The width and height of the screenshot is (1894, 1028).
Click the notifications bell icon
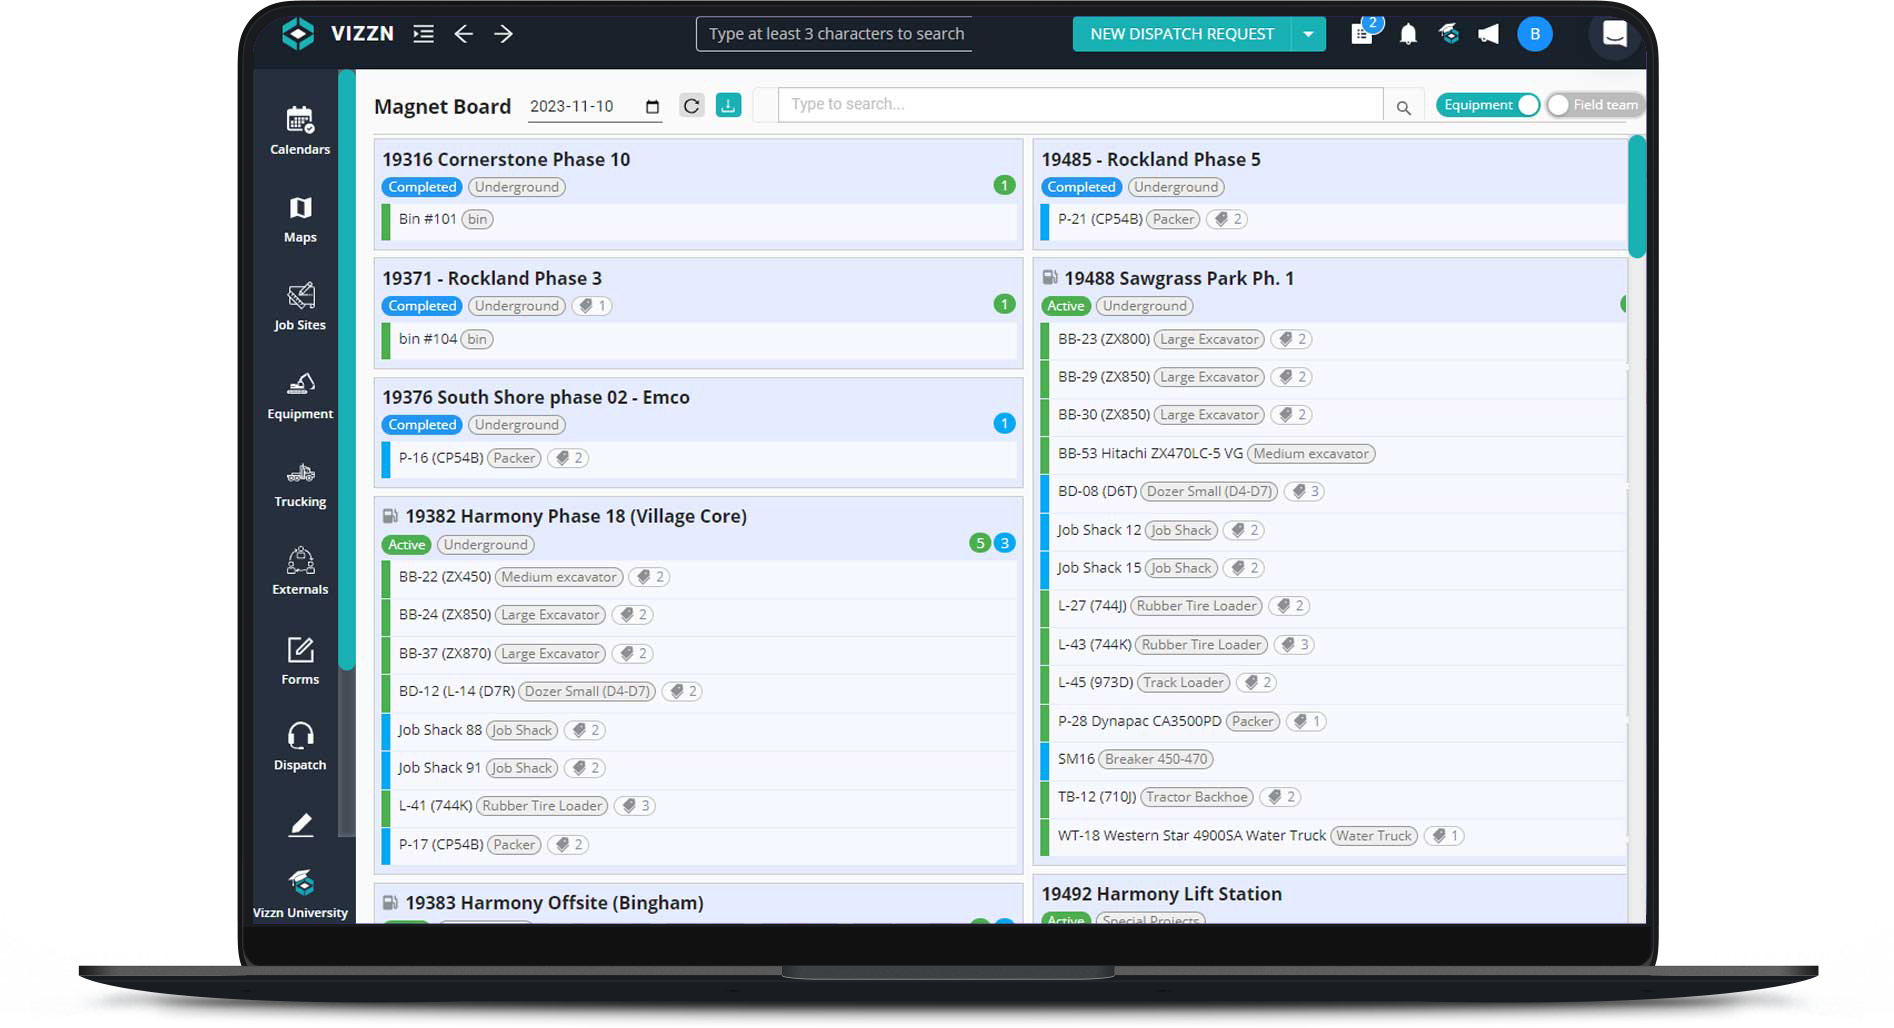(1408, 34)
